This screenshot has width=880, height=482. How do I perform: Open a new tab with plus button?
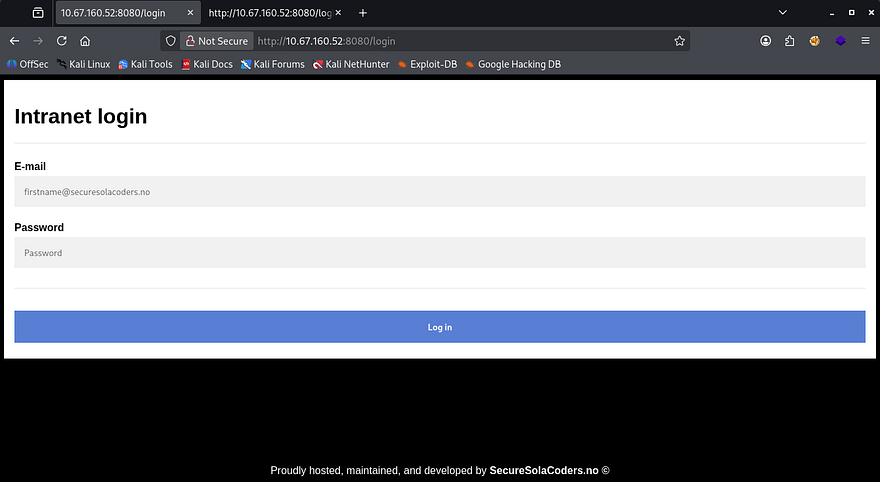(x=363, y=13)
